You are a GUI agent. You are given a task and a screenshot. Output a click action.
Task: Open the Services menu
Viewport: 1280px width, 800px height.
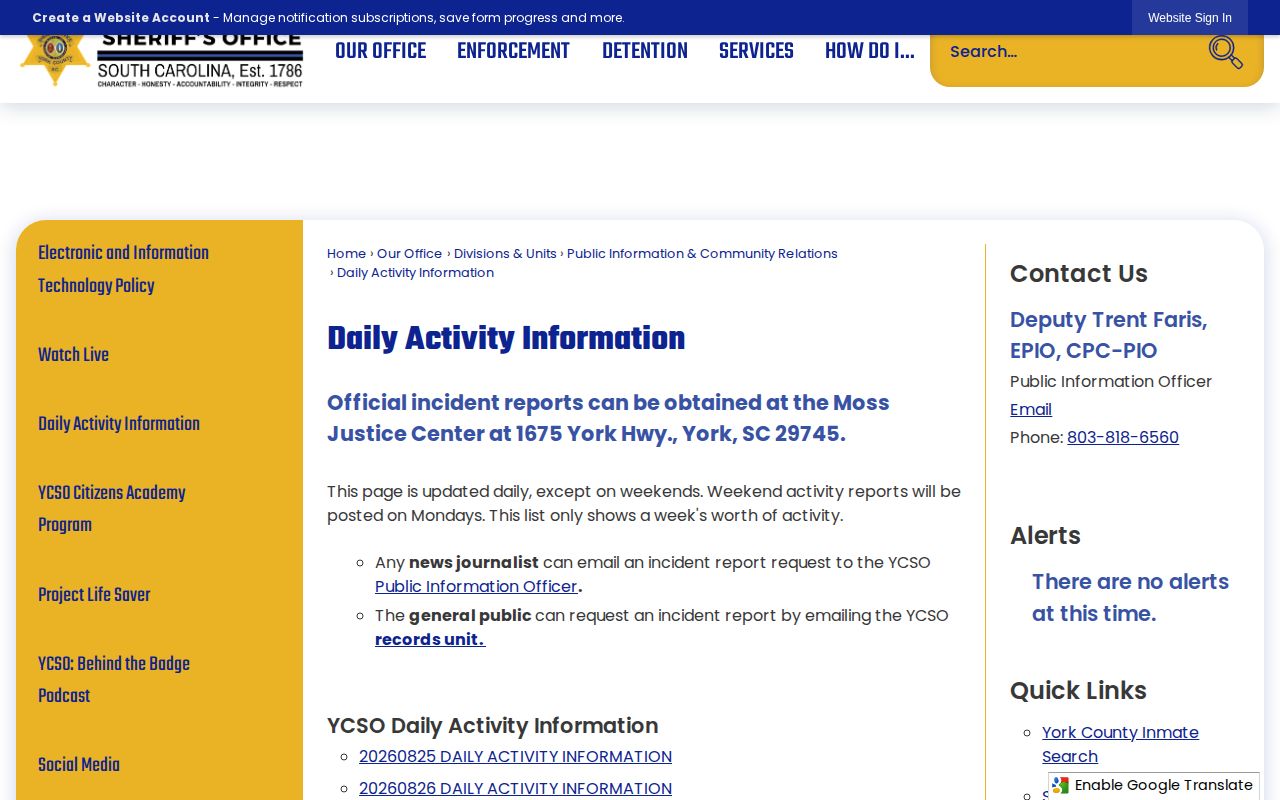[x=756, y=52]
